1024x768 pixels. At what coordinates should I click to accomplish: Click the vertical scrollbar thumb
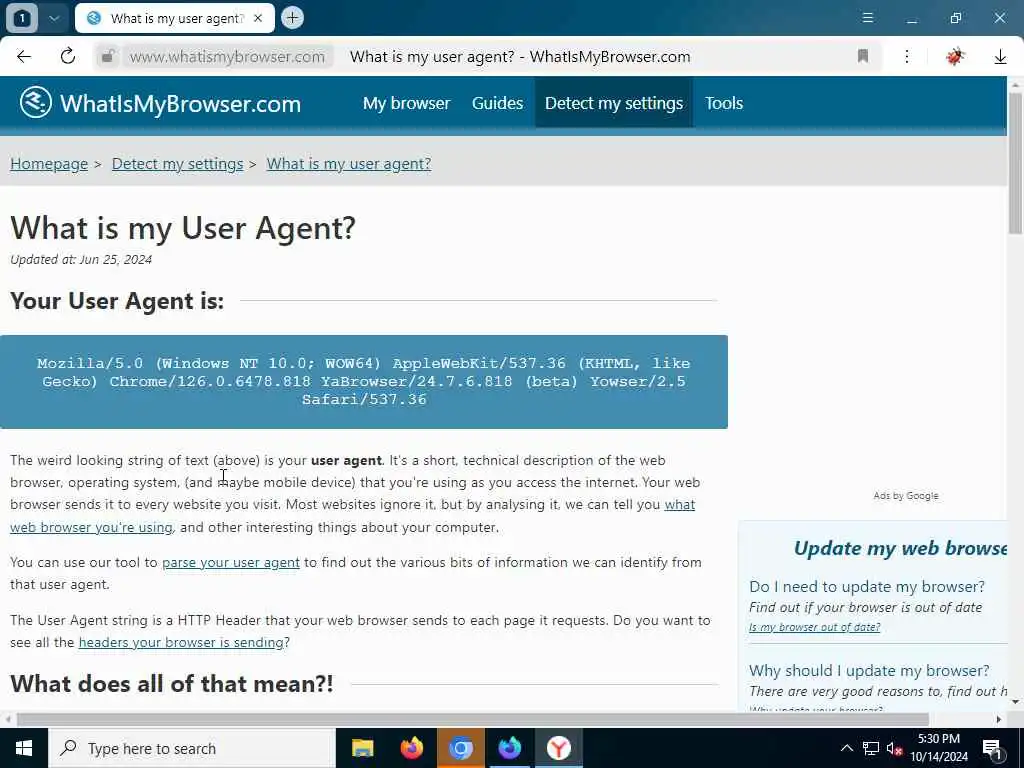1015,163
